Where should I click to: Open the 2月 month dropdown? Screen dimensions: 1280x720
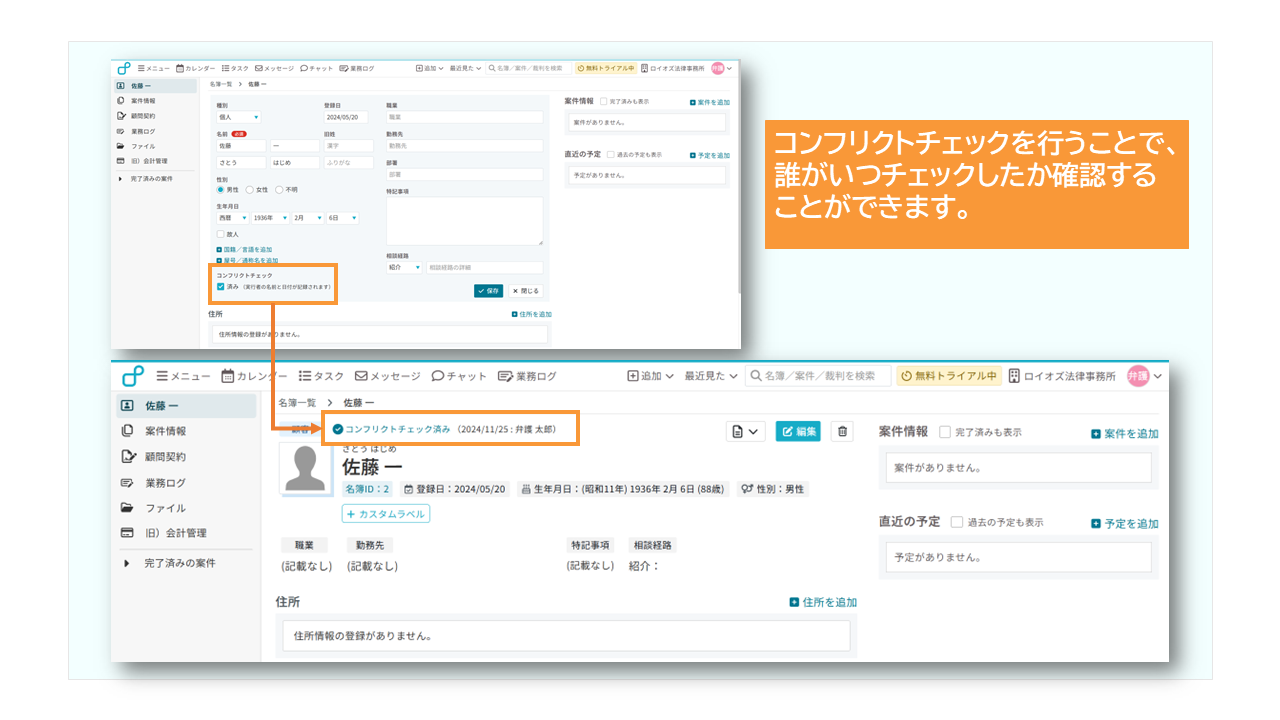coord(307,217)
